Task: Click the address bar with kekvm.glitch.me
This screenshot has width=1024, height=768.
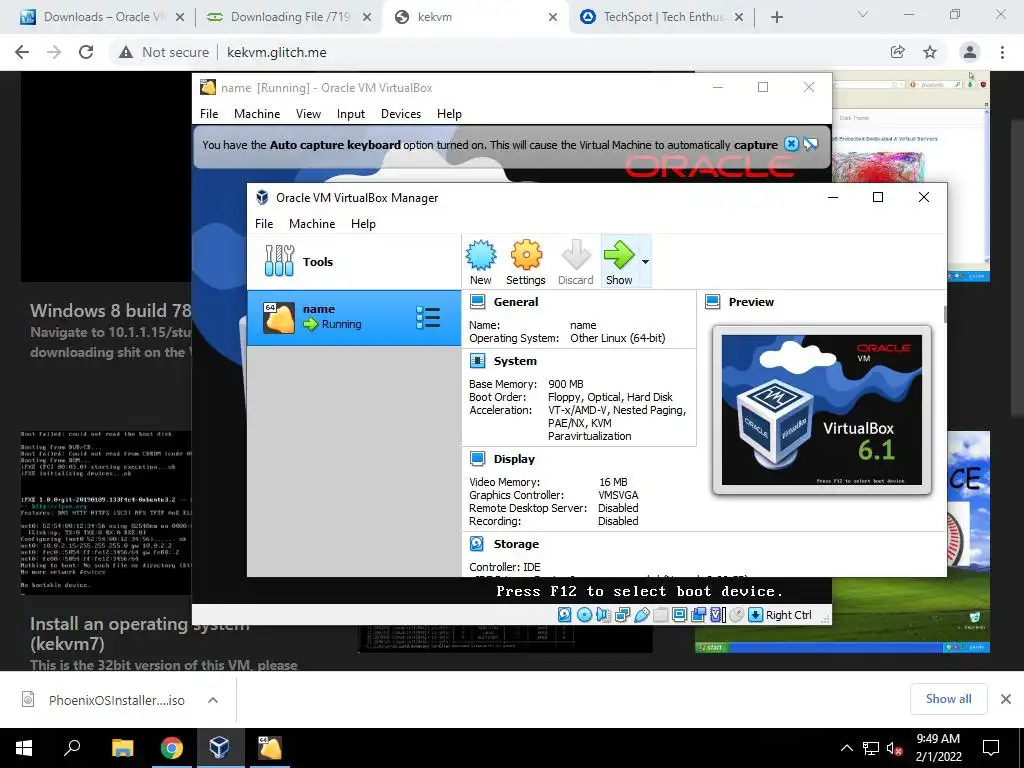Action: [x=276, y=52]
